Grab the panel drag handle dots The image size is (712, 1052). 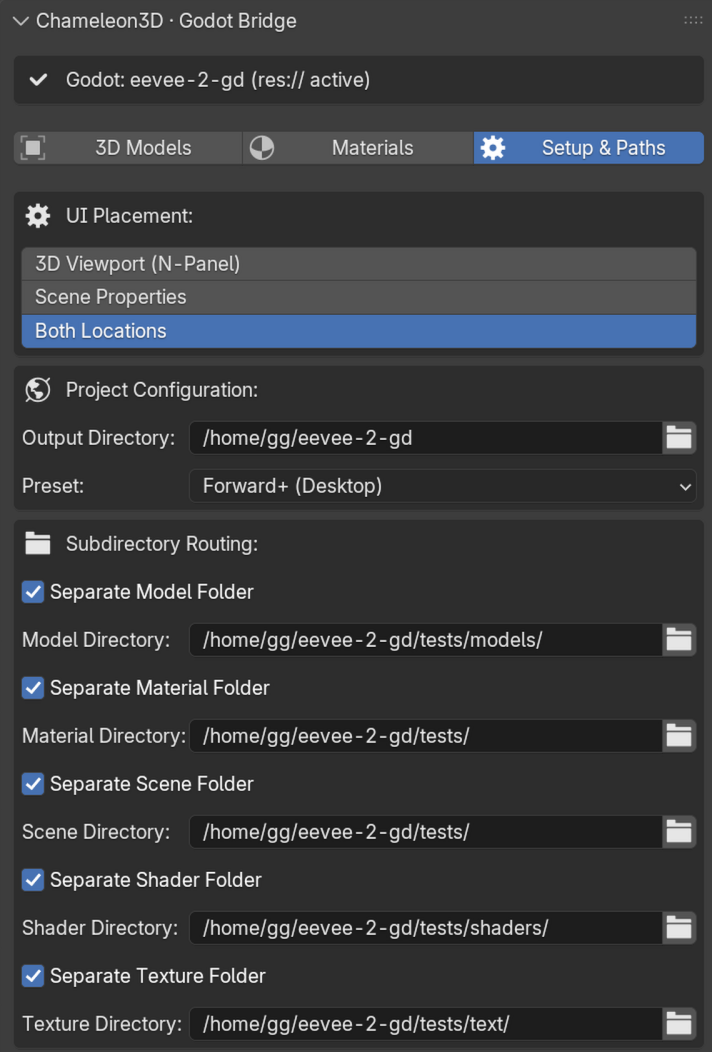tap(693, 21)
